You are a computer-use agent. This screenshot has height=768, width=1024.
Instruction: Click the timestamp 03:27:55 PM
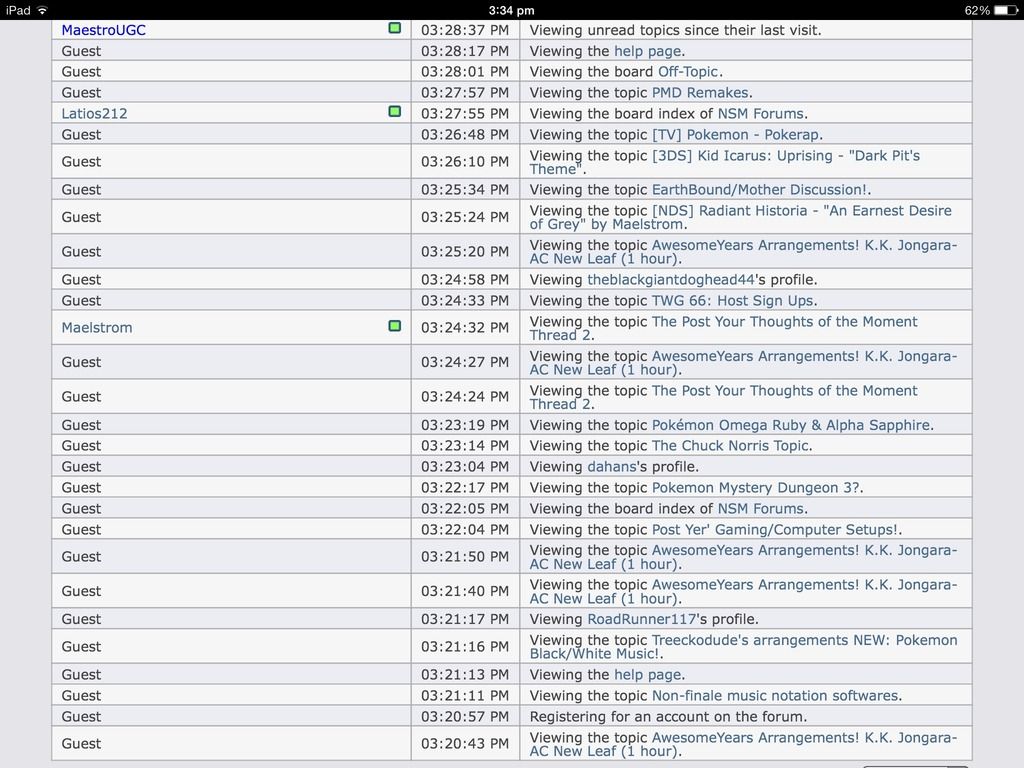(464, 114)
